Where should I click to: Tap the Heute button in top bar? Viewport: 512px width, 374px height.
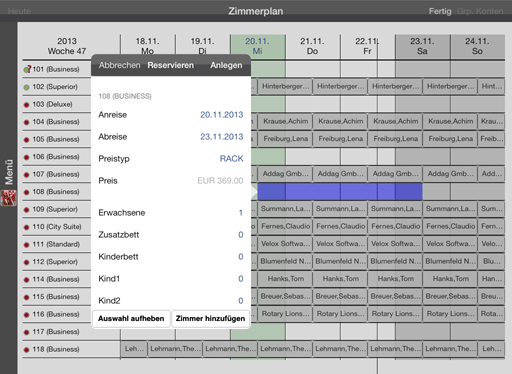pos(19,11)
